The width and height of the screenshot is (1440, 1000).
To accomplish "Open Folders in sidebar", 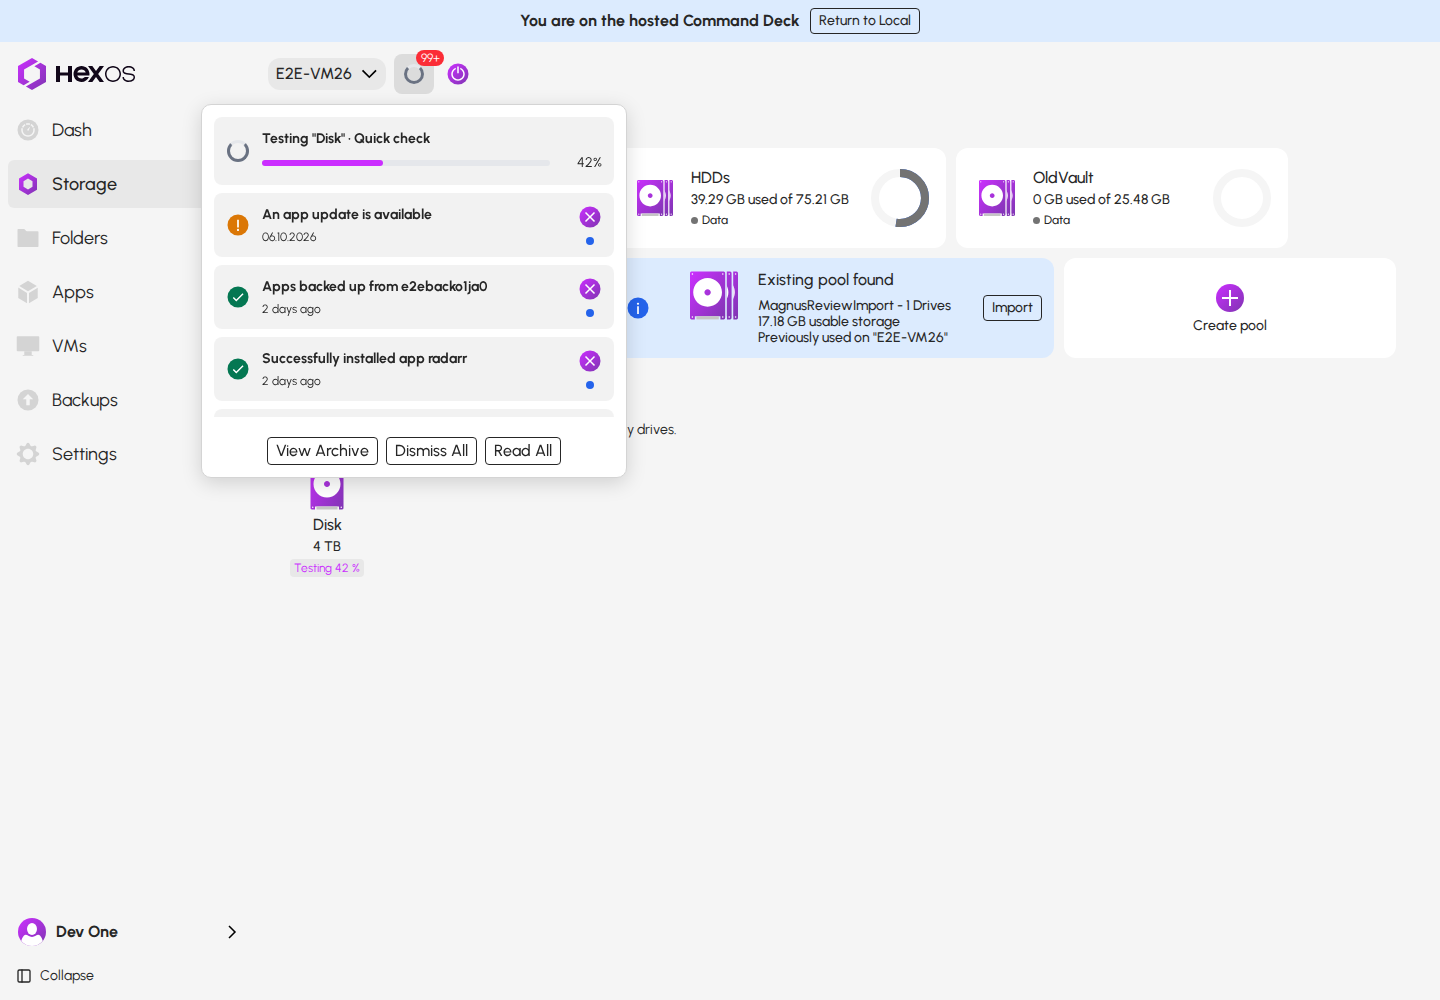I will click(x=79, y=238).
